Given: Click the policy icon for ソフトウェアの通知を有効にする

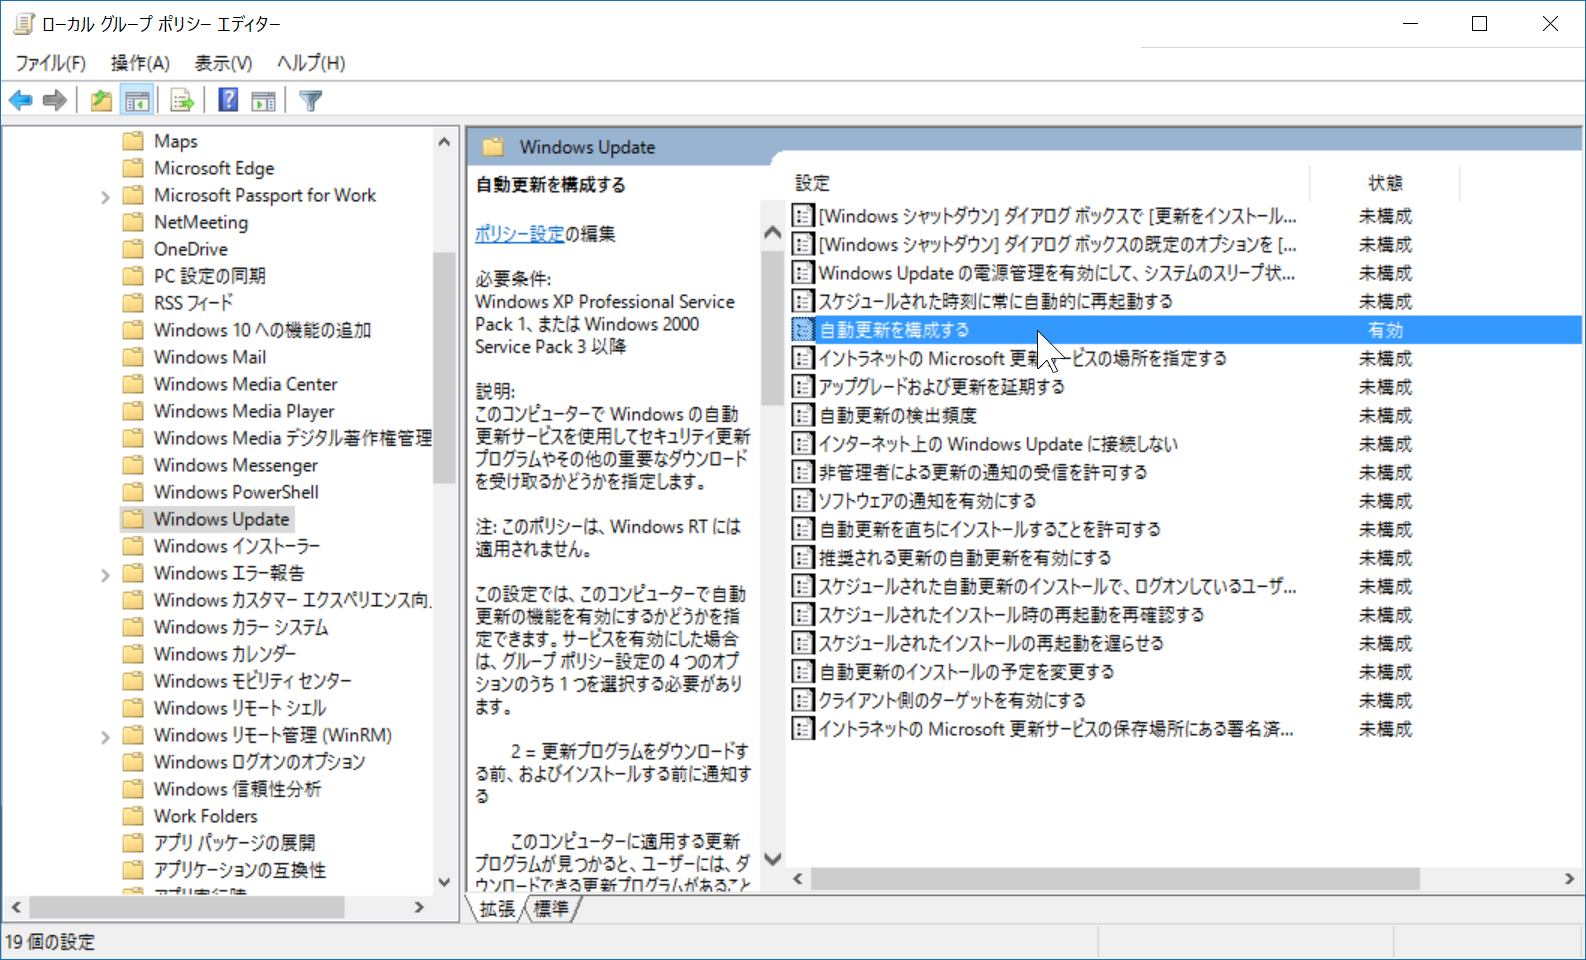Looking at the screenshot, I should point(802,500).
